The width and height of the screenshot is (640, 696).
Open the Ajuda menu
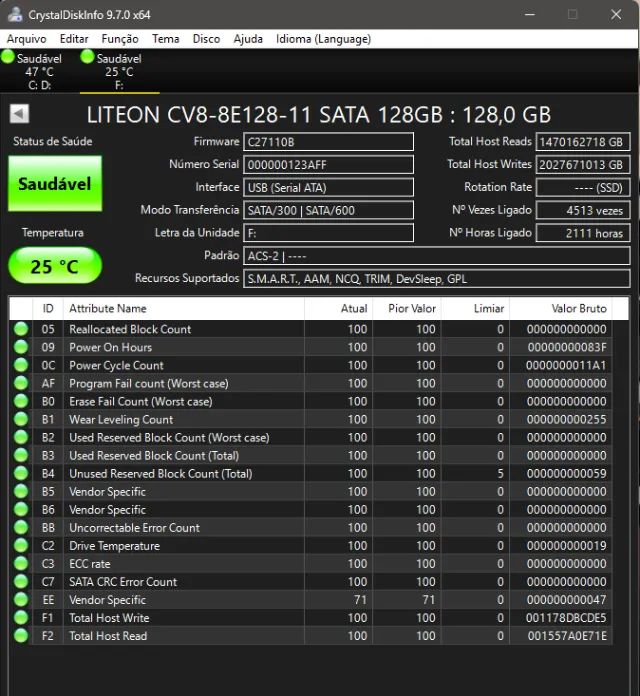point(248,39)
